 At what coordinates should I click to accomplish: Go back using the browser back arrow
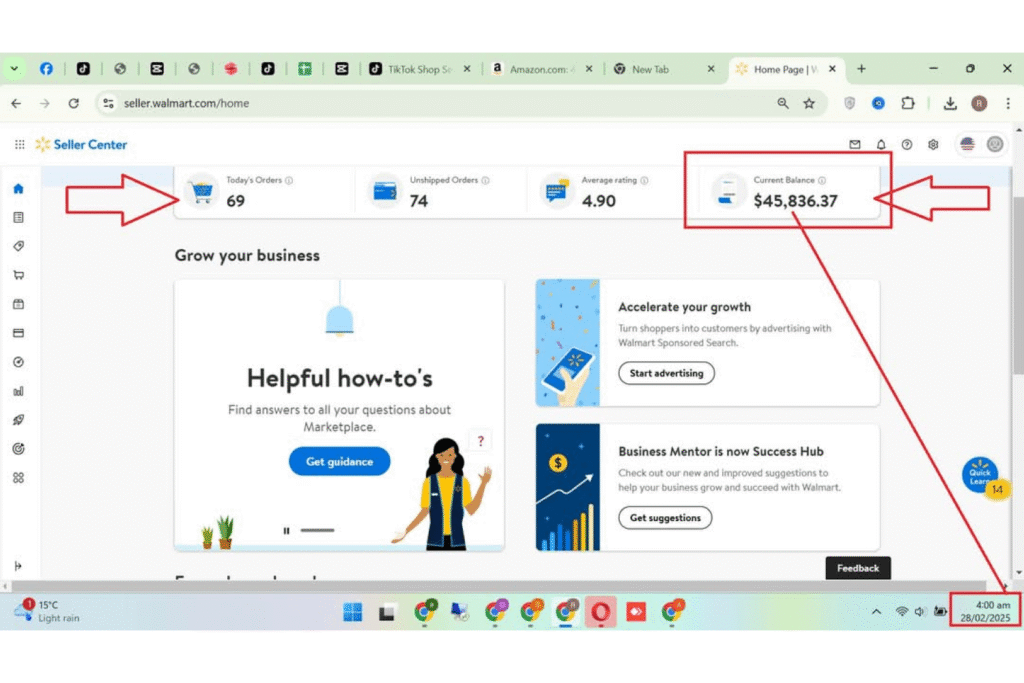point(16,103)
